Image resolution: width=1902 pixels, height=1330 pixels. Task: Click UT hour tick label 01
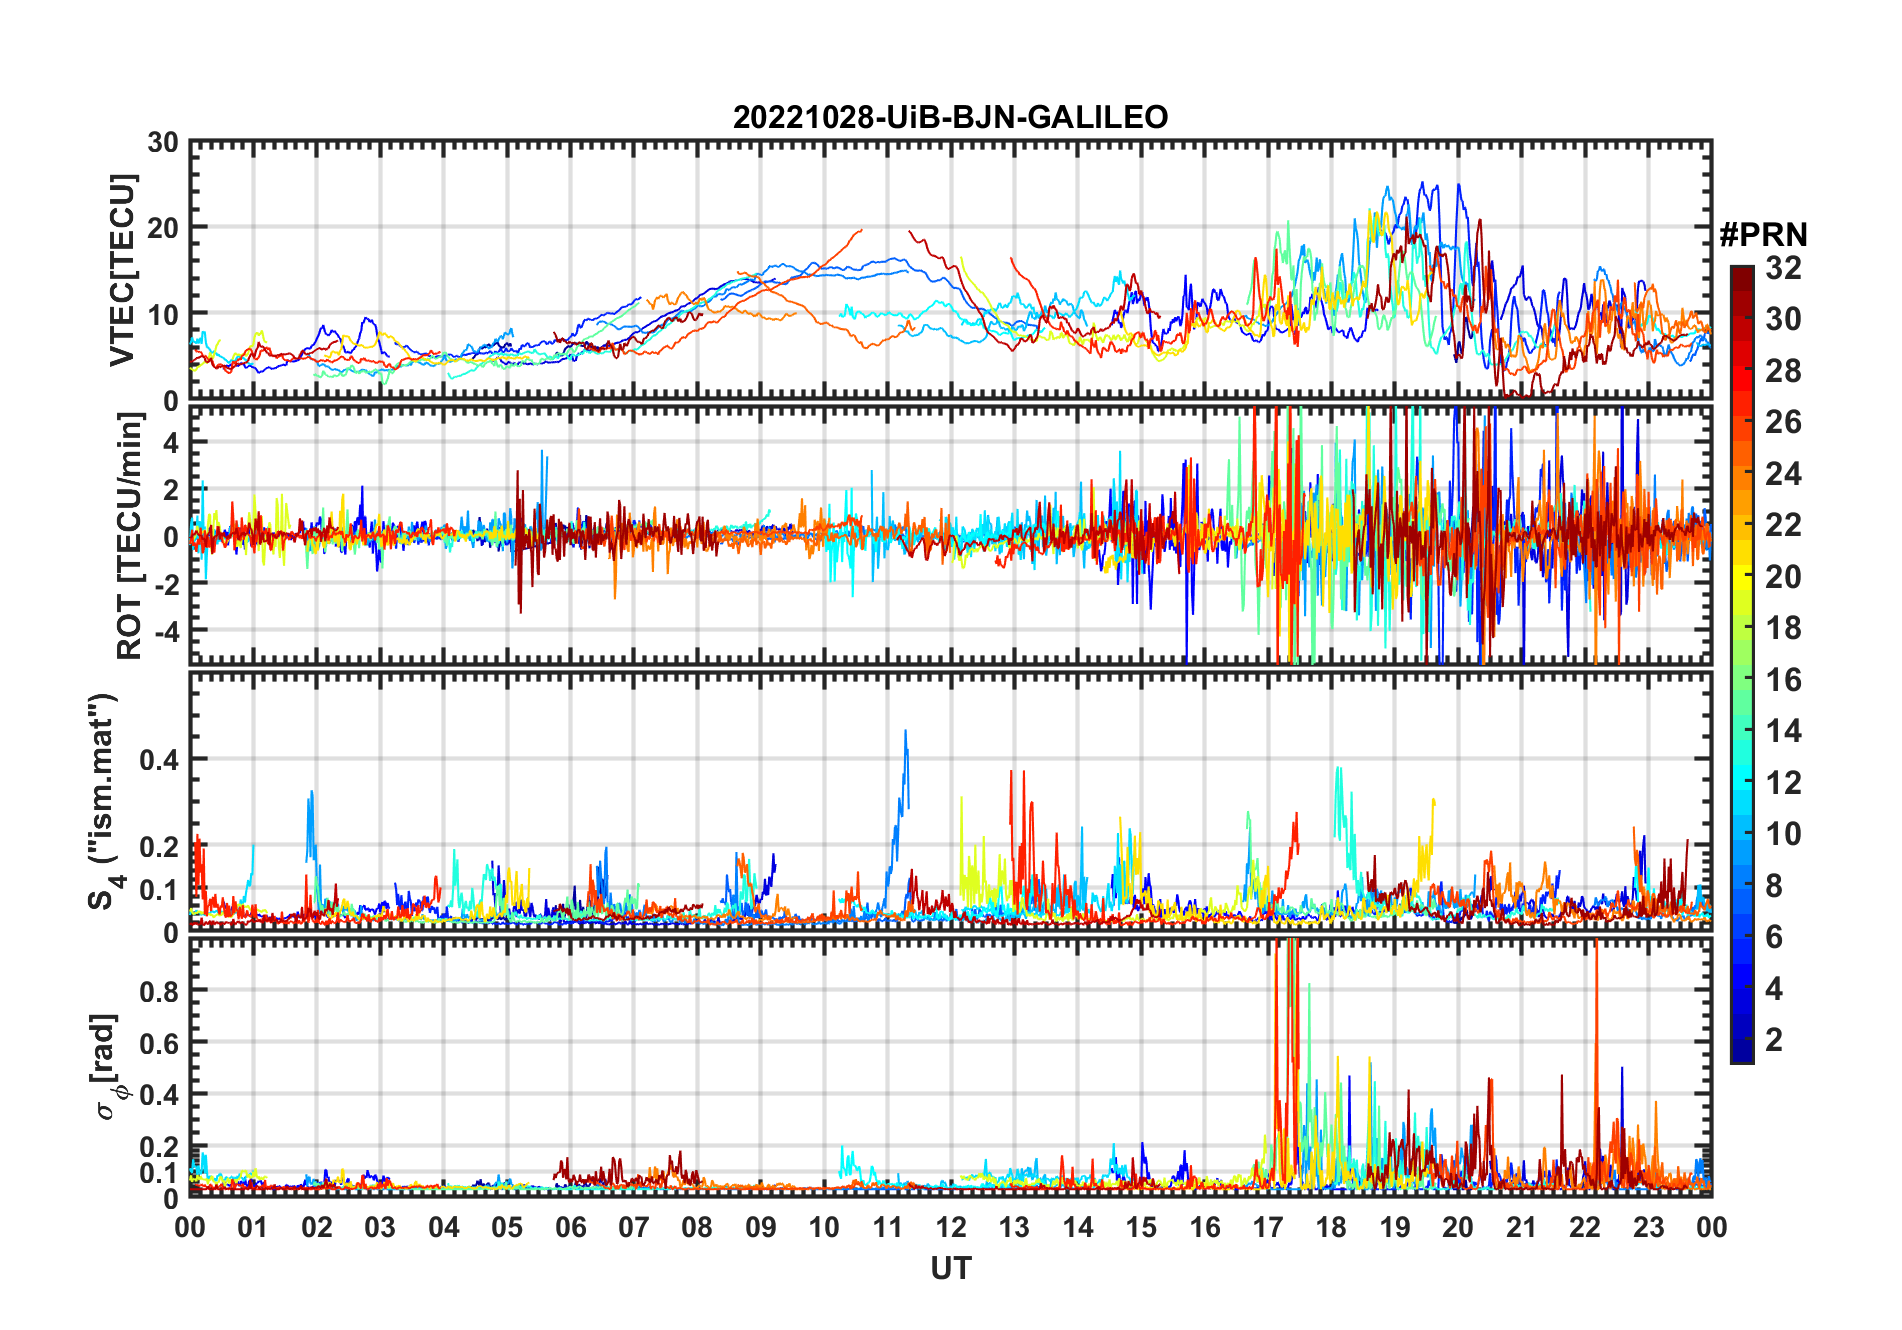tap(253, 1227)
